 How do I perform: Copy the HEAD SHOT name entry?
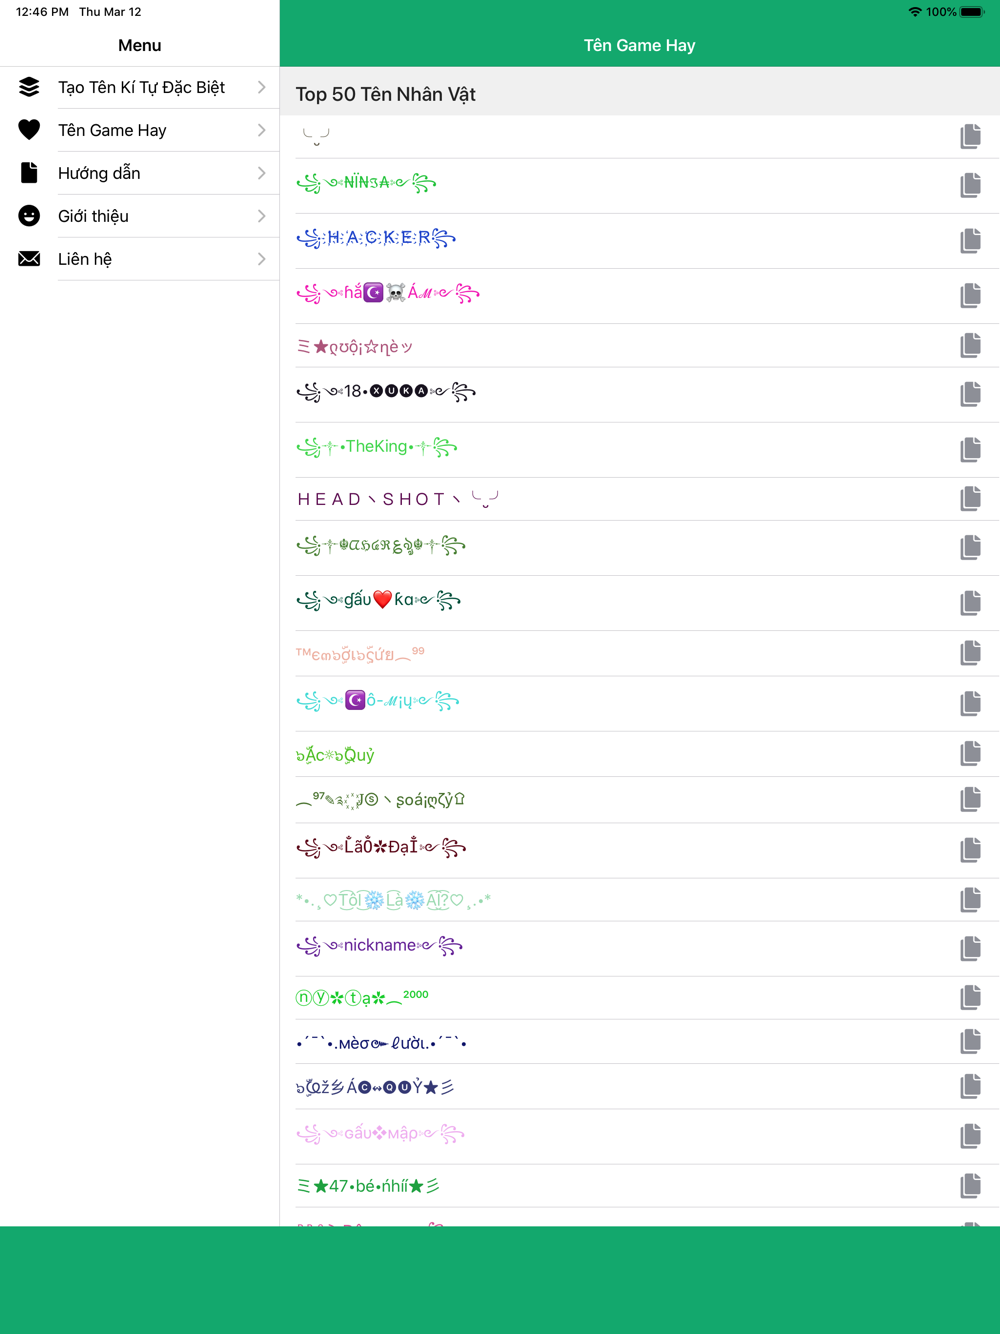pyautogui.click(x=970, y=498)
